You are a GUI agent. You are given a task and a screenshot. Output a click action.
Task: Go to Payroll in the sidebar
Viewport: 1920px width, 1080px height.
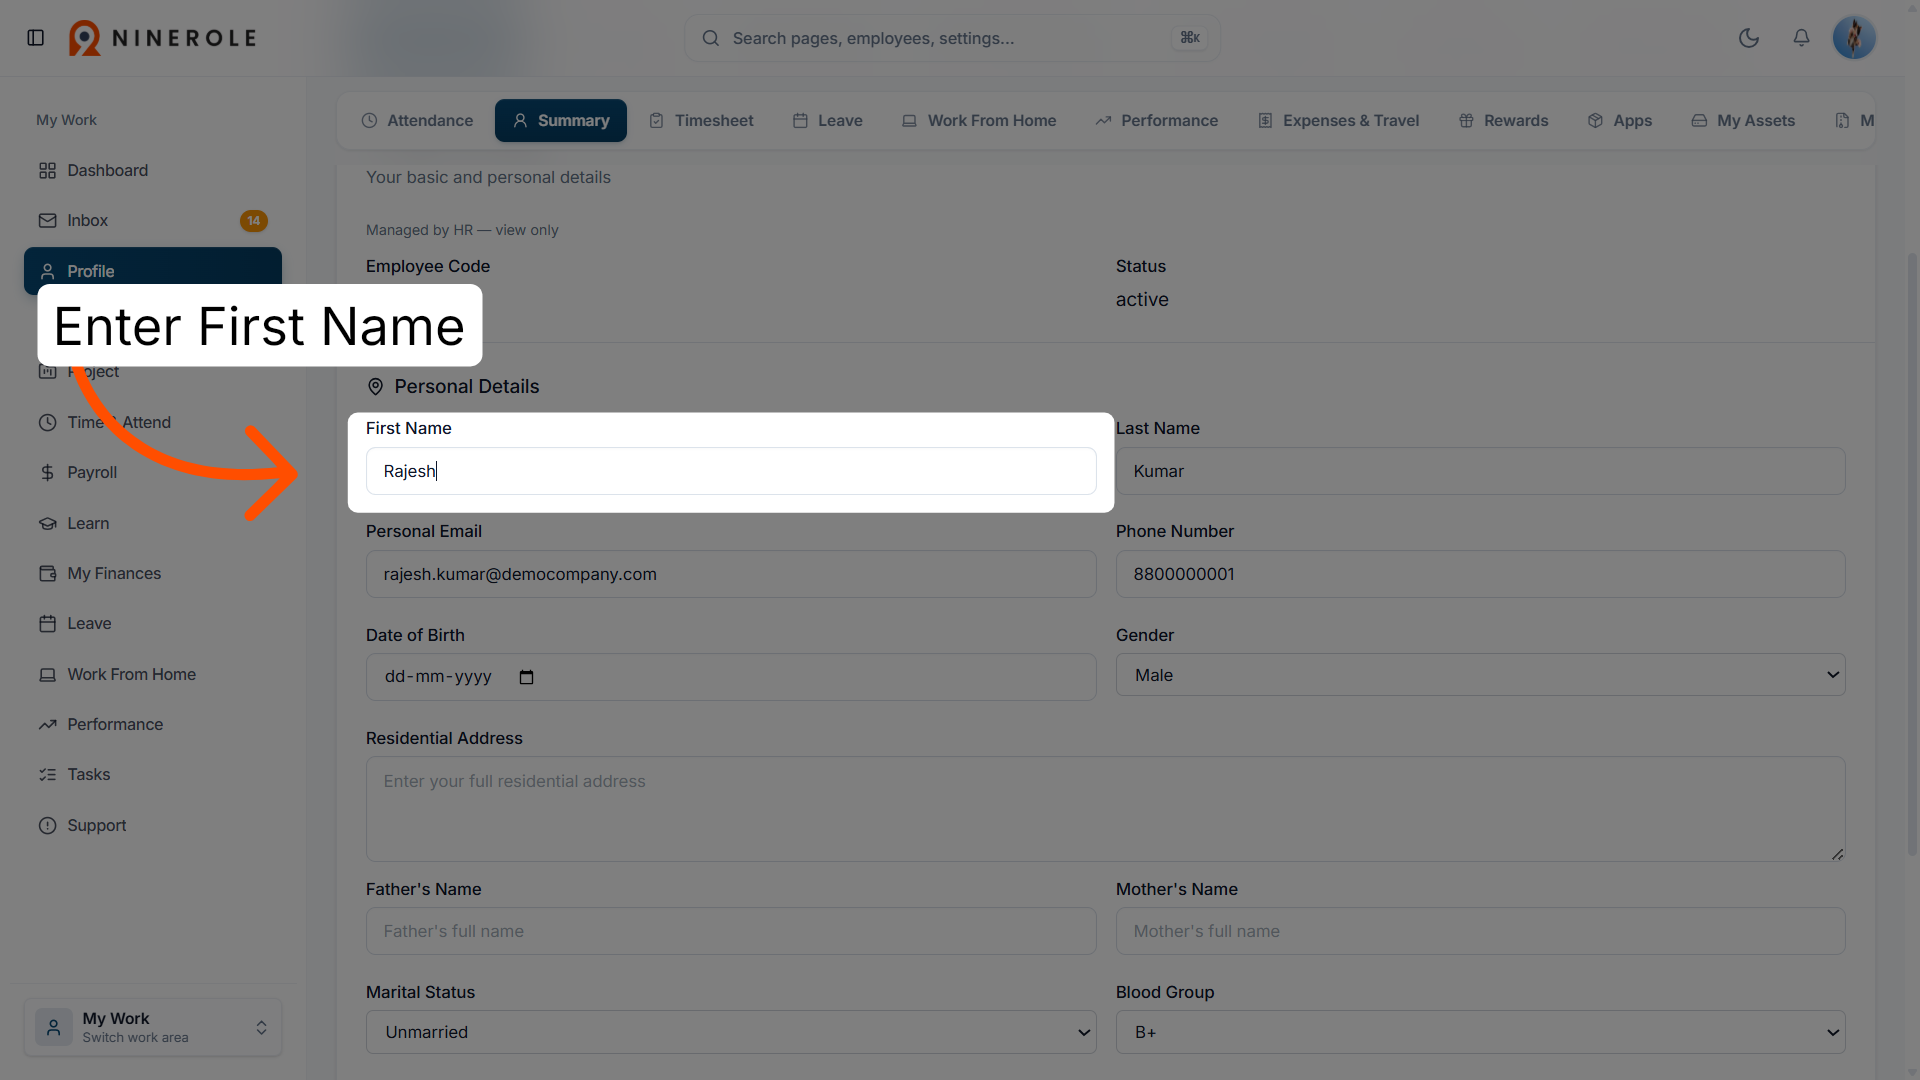(153, 473)
